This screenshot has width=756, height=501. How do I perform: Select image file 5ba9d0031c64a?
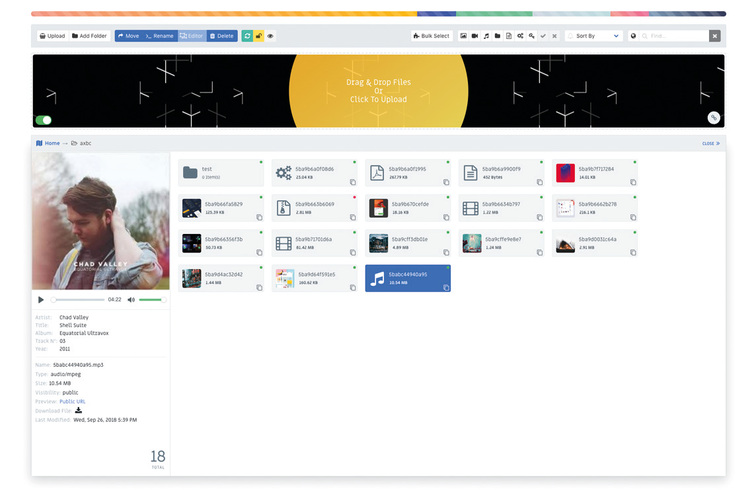pyautogui.click(x=595, y=243)
